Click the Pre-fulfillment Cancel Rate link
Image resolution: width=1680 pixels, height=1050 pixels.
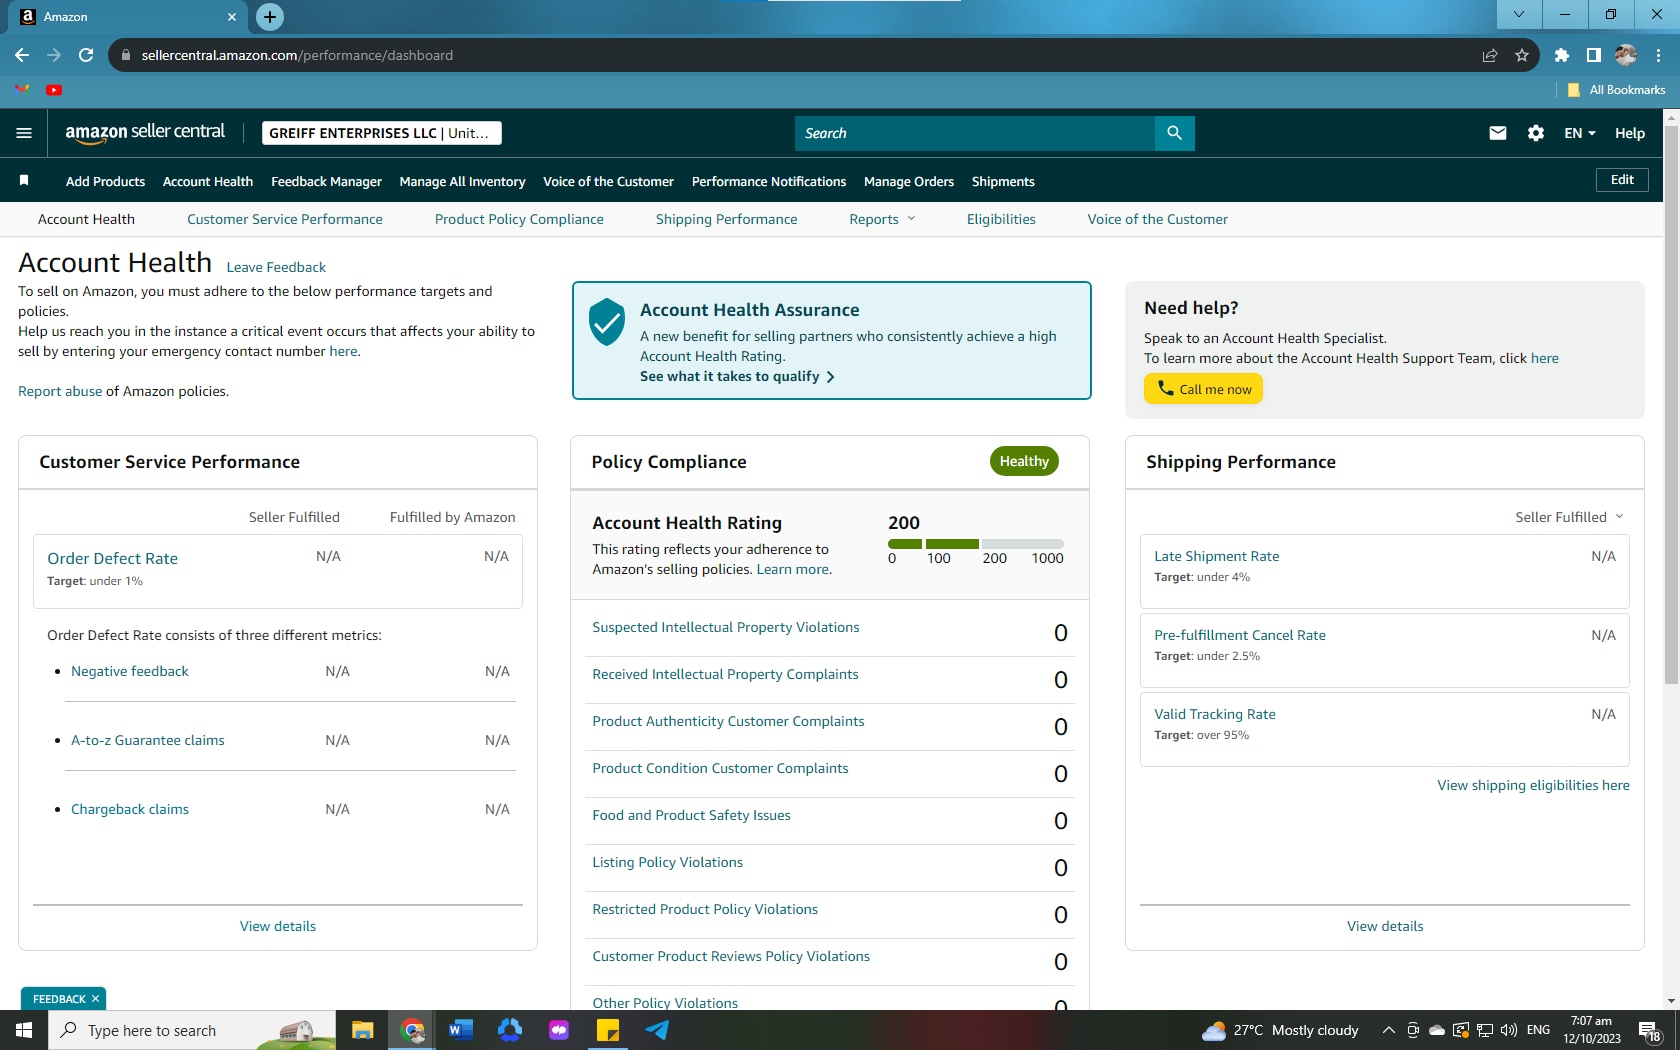[1239, 635]
